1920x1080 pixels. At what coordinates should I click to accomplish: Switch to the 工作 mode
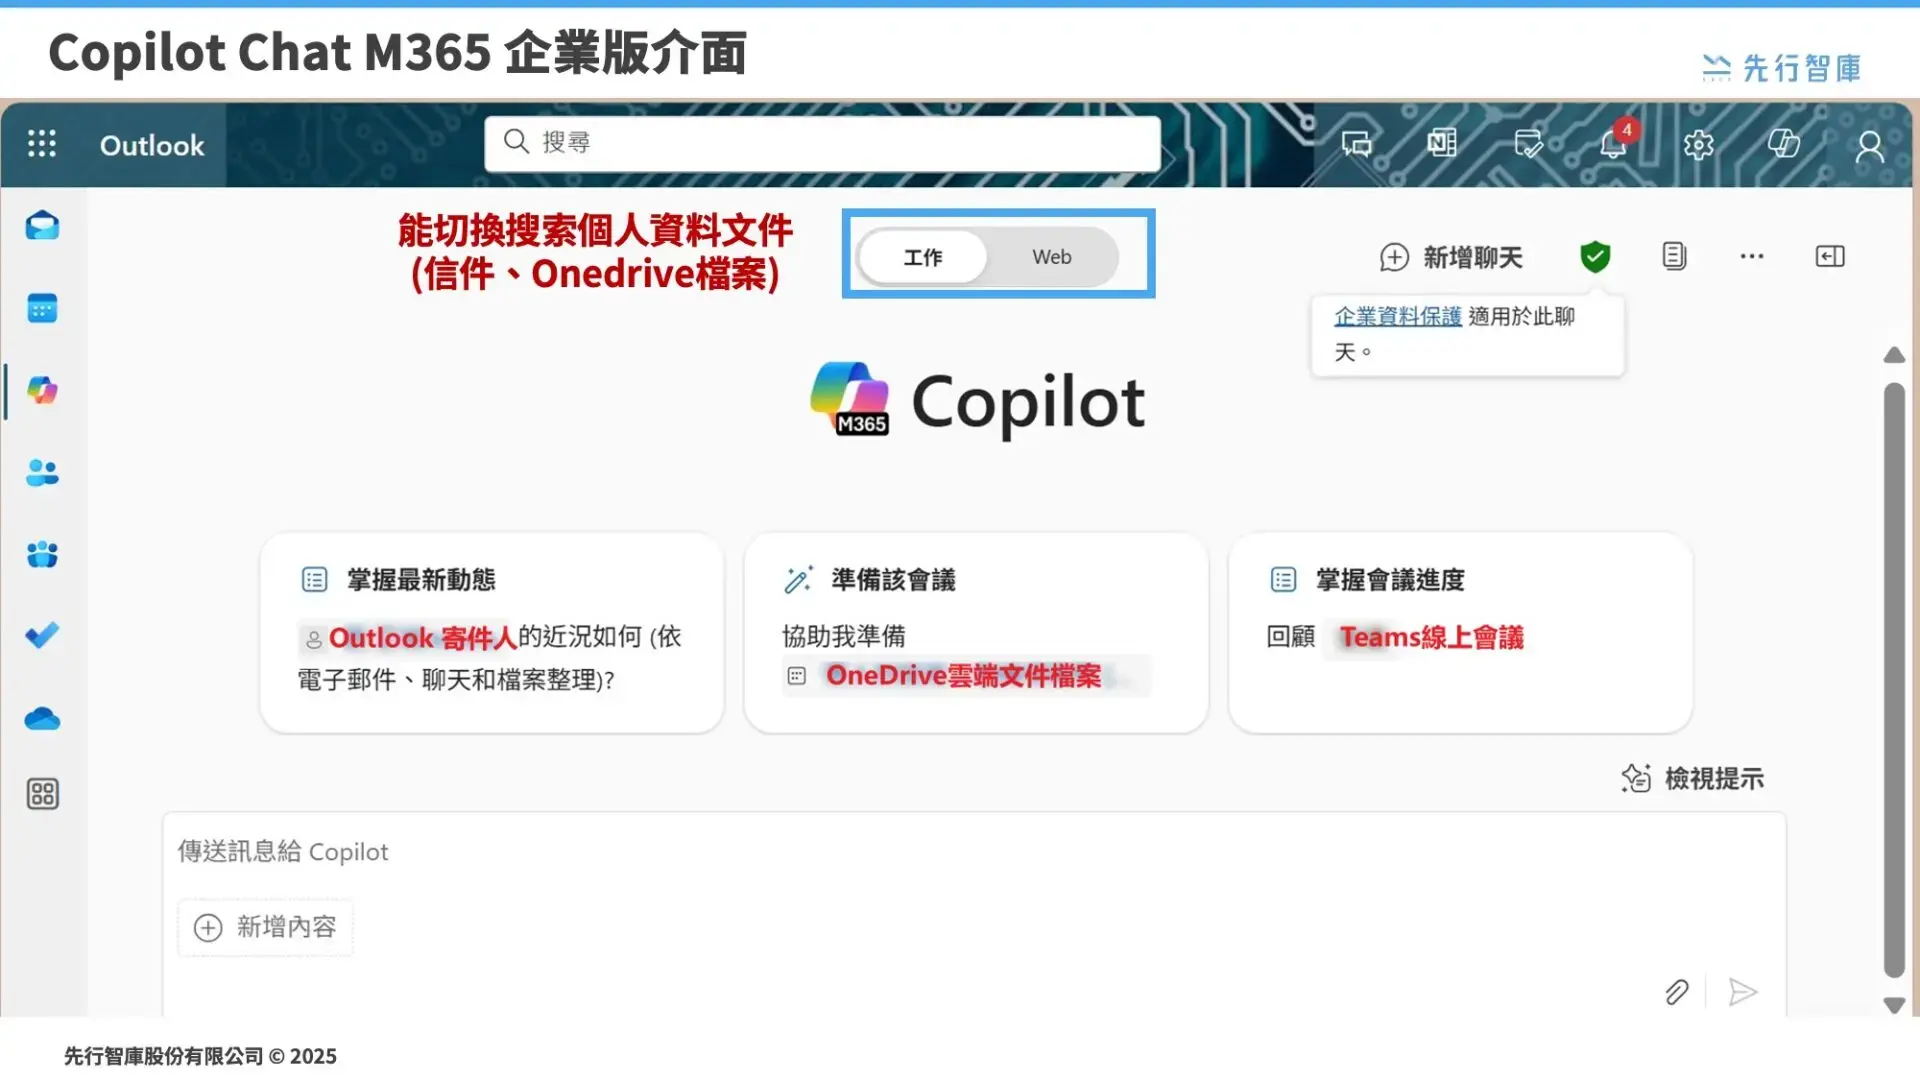point(923,257)
